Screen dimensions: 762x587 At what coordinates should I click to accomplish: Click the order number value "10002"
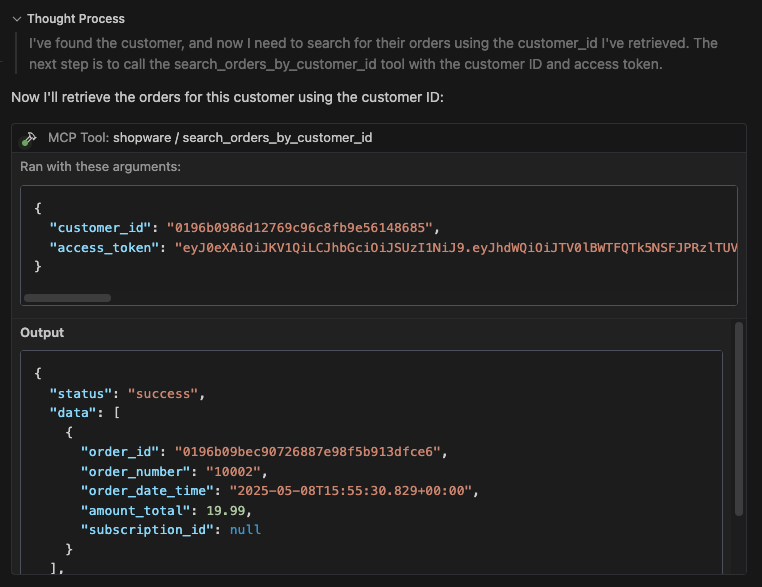233,472
